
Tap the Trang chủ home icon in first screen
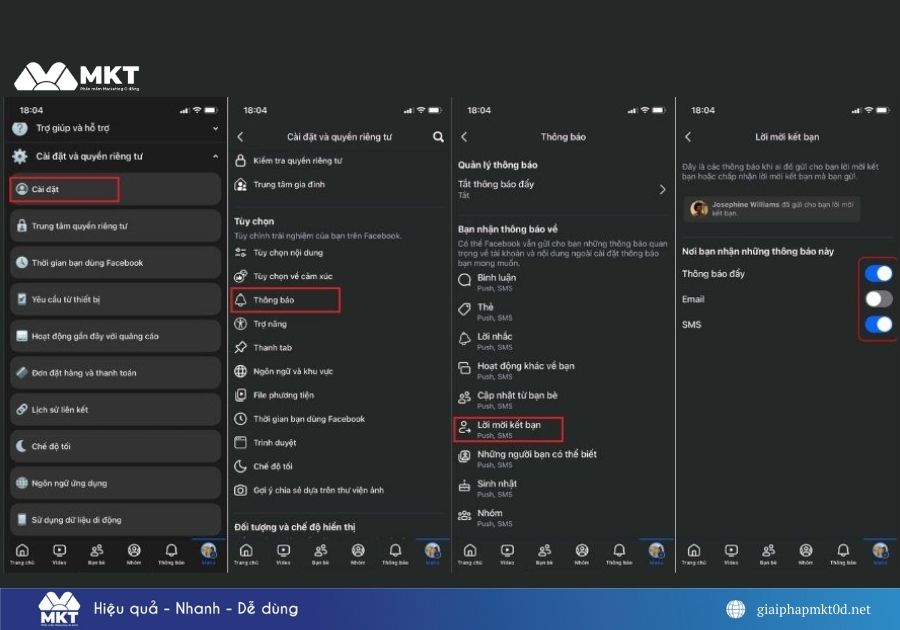(x=22, y=552)
